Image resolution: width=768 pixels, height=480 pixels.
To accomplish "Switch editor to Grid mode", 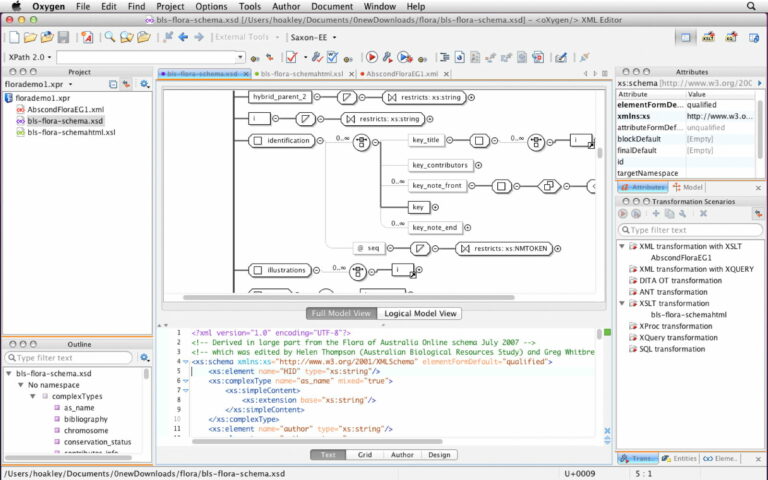I will (365, 455).
